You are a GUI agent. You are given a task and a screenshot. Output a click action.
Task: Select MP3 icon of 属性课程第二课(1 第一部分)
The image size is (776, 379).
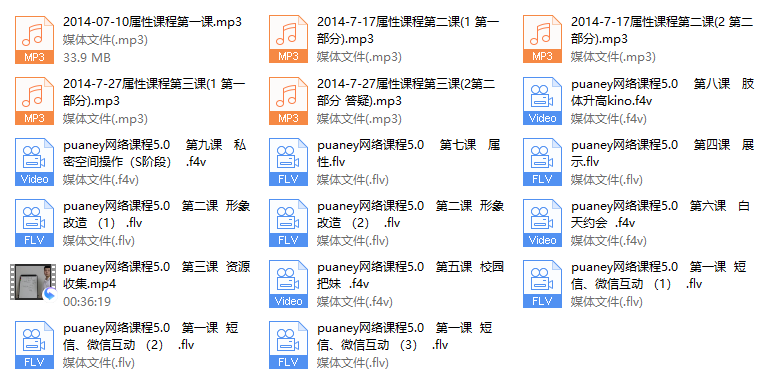pos(288,40)
